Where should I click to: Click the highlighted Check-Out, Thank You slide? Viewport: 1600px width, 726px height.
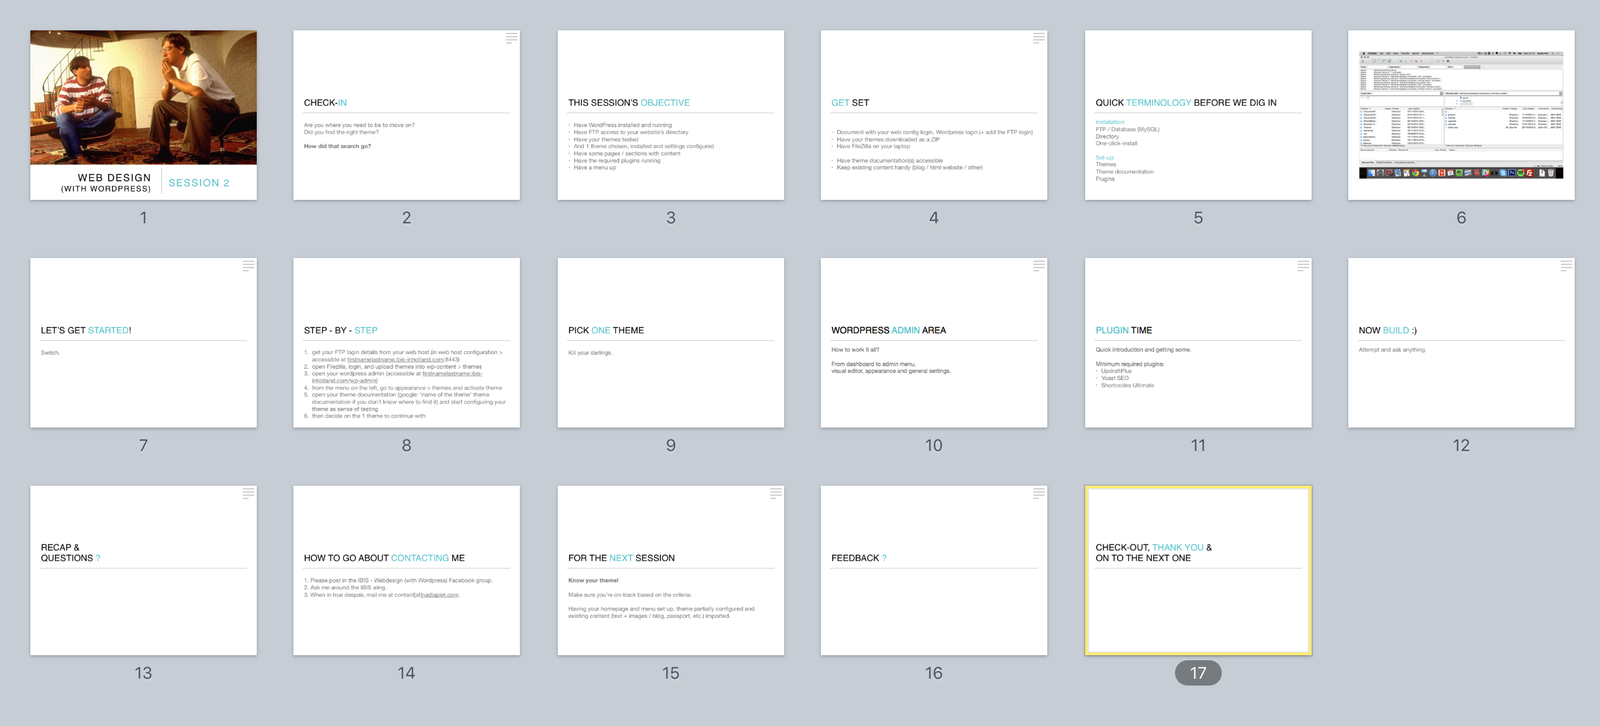(x=1198, y=571)
